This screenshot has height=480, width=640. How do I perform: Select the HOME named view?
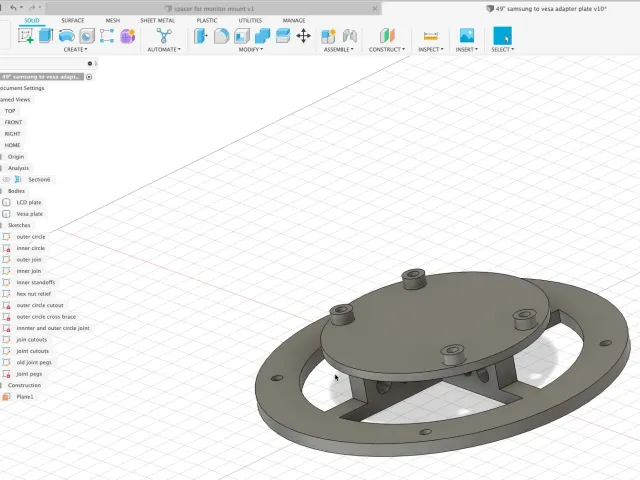(12, 145)
